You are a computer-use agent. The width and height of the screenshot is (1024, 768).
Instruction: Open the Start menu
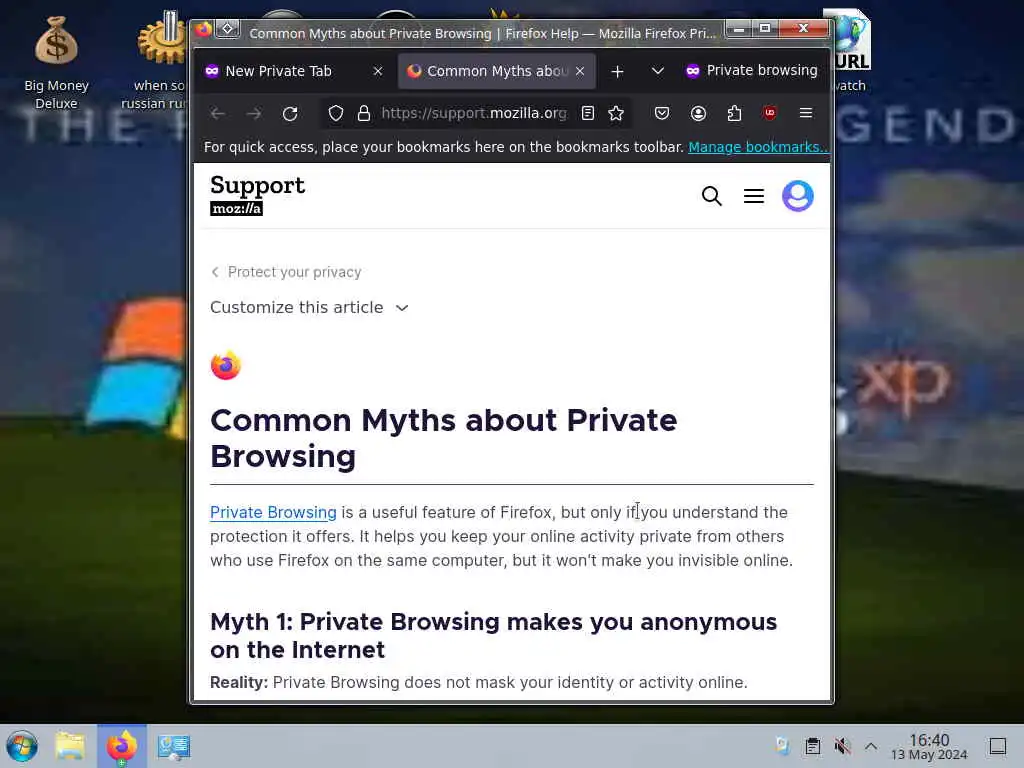pyautogui.click(x=22, y=746)
